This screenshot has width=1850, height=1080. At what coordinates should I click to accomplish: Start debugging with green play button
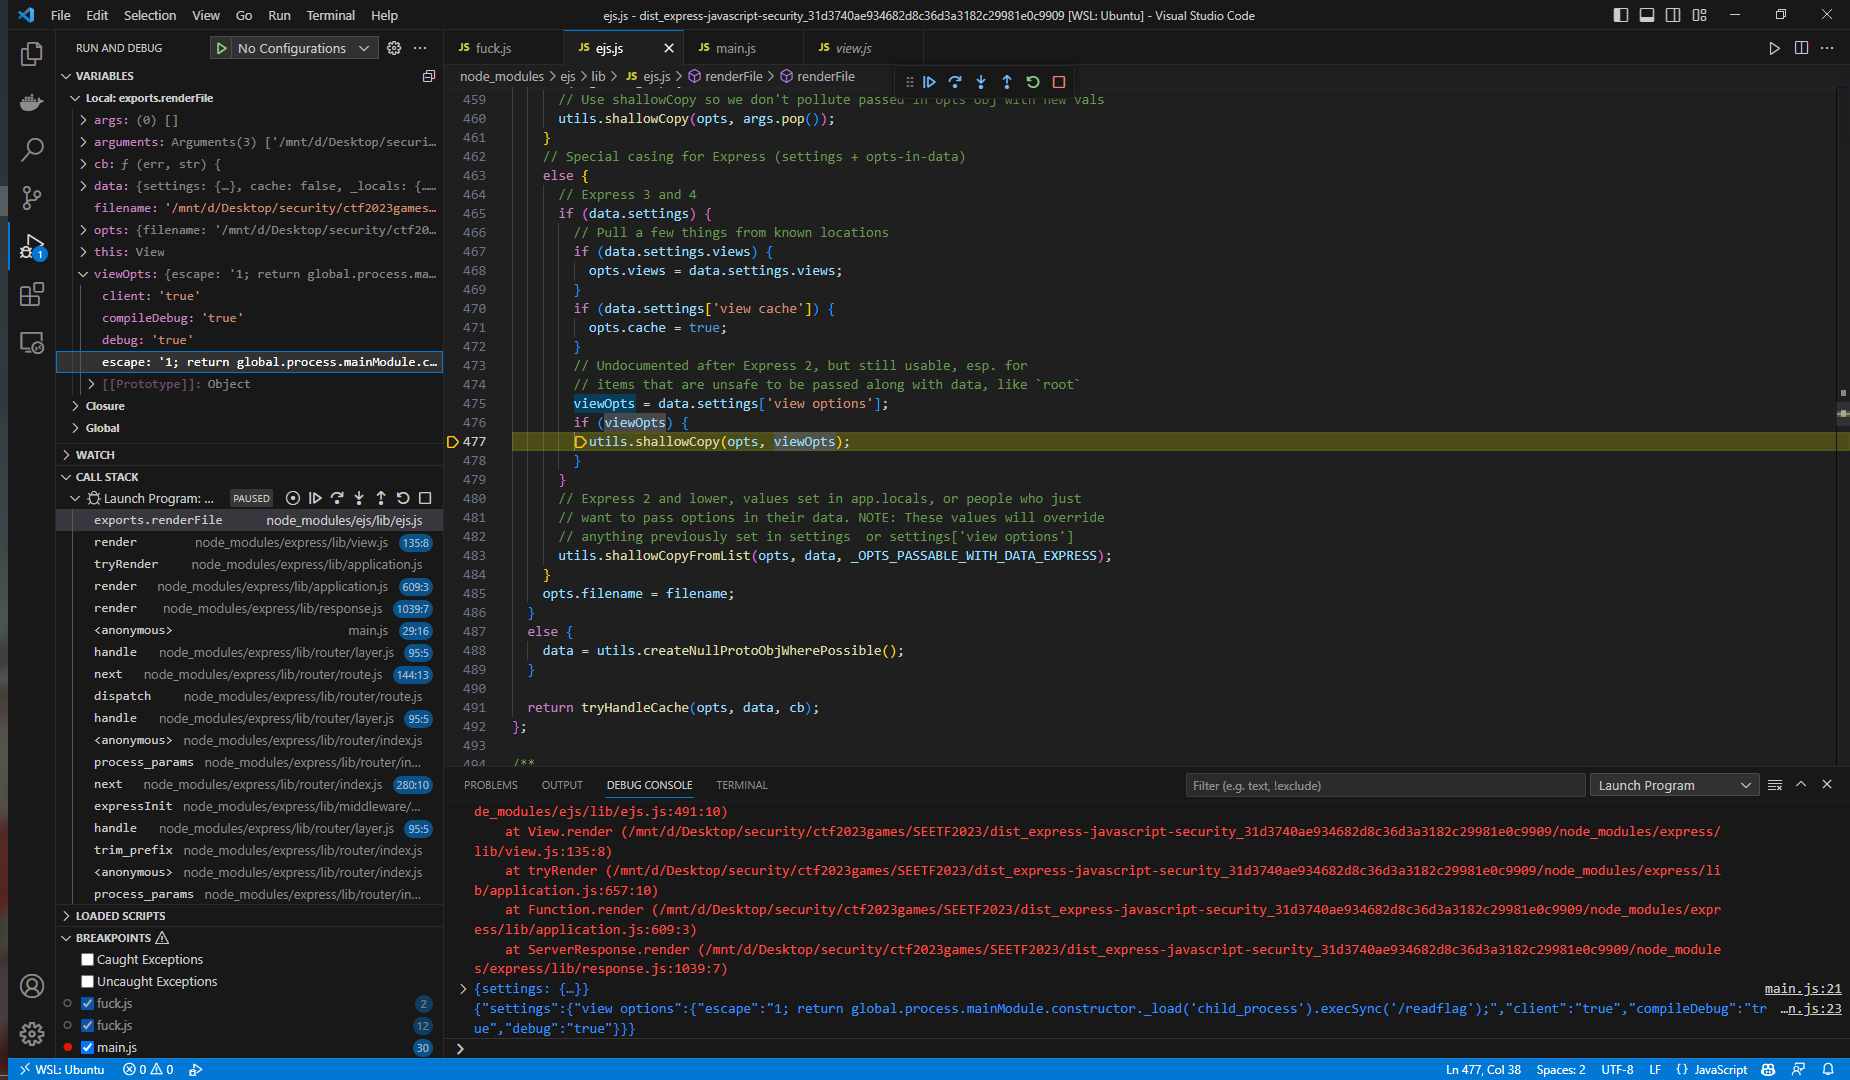pyautogui.click(x=221, y=48)
